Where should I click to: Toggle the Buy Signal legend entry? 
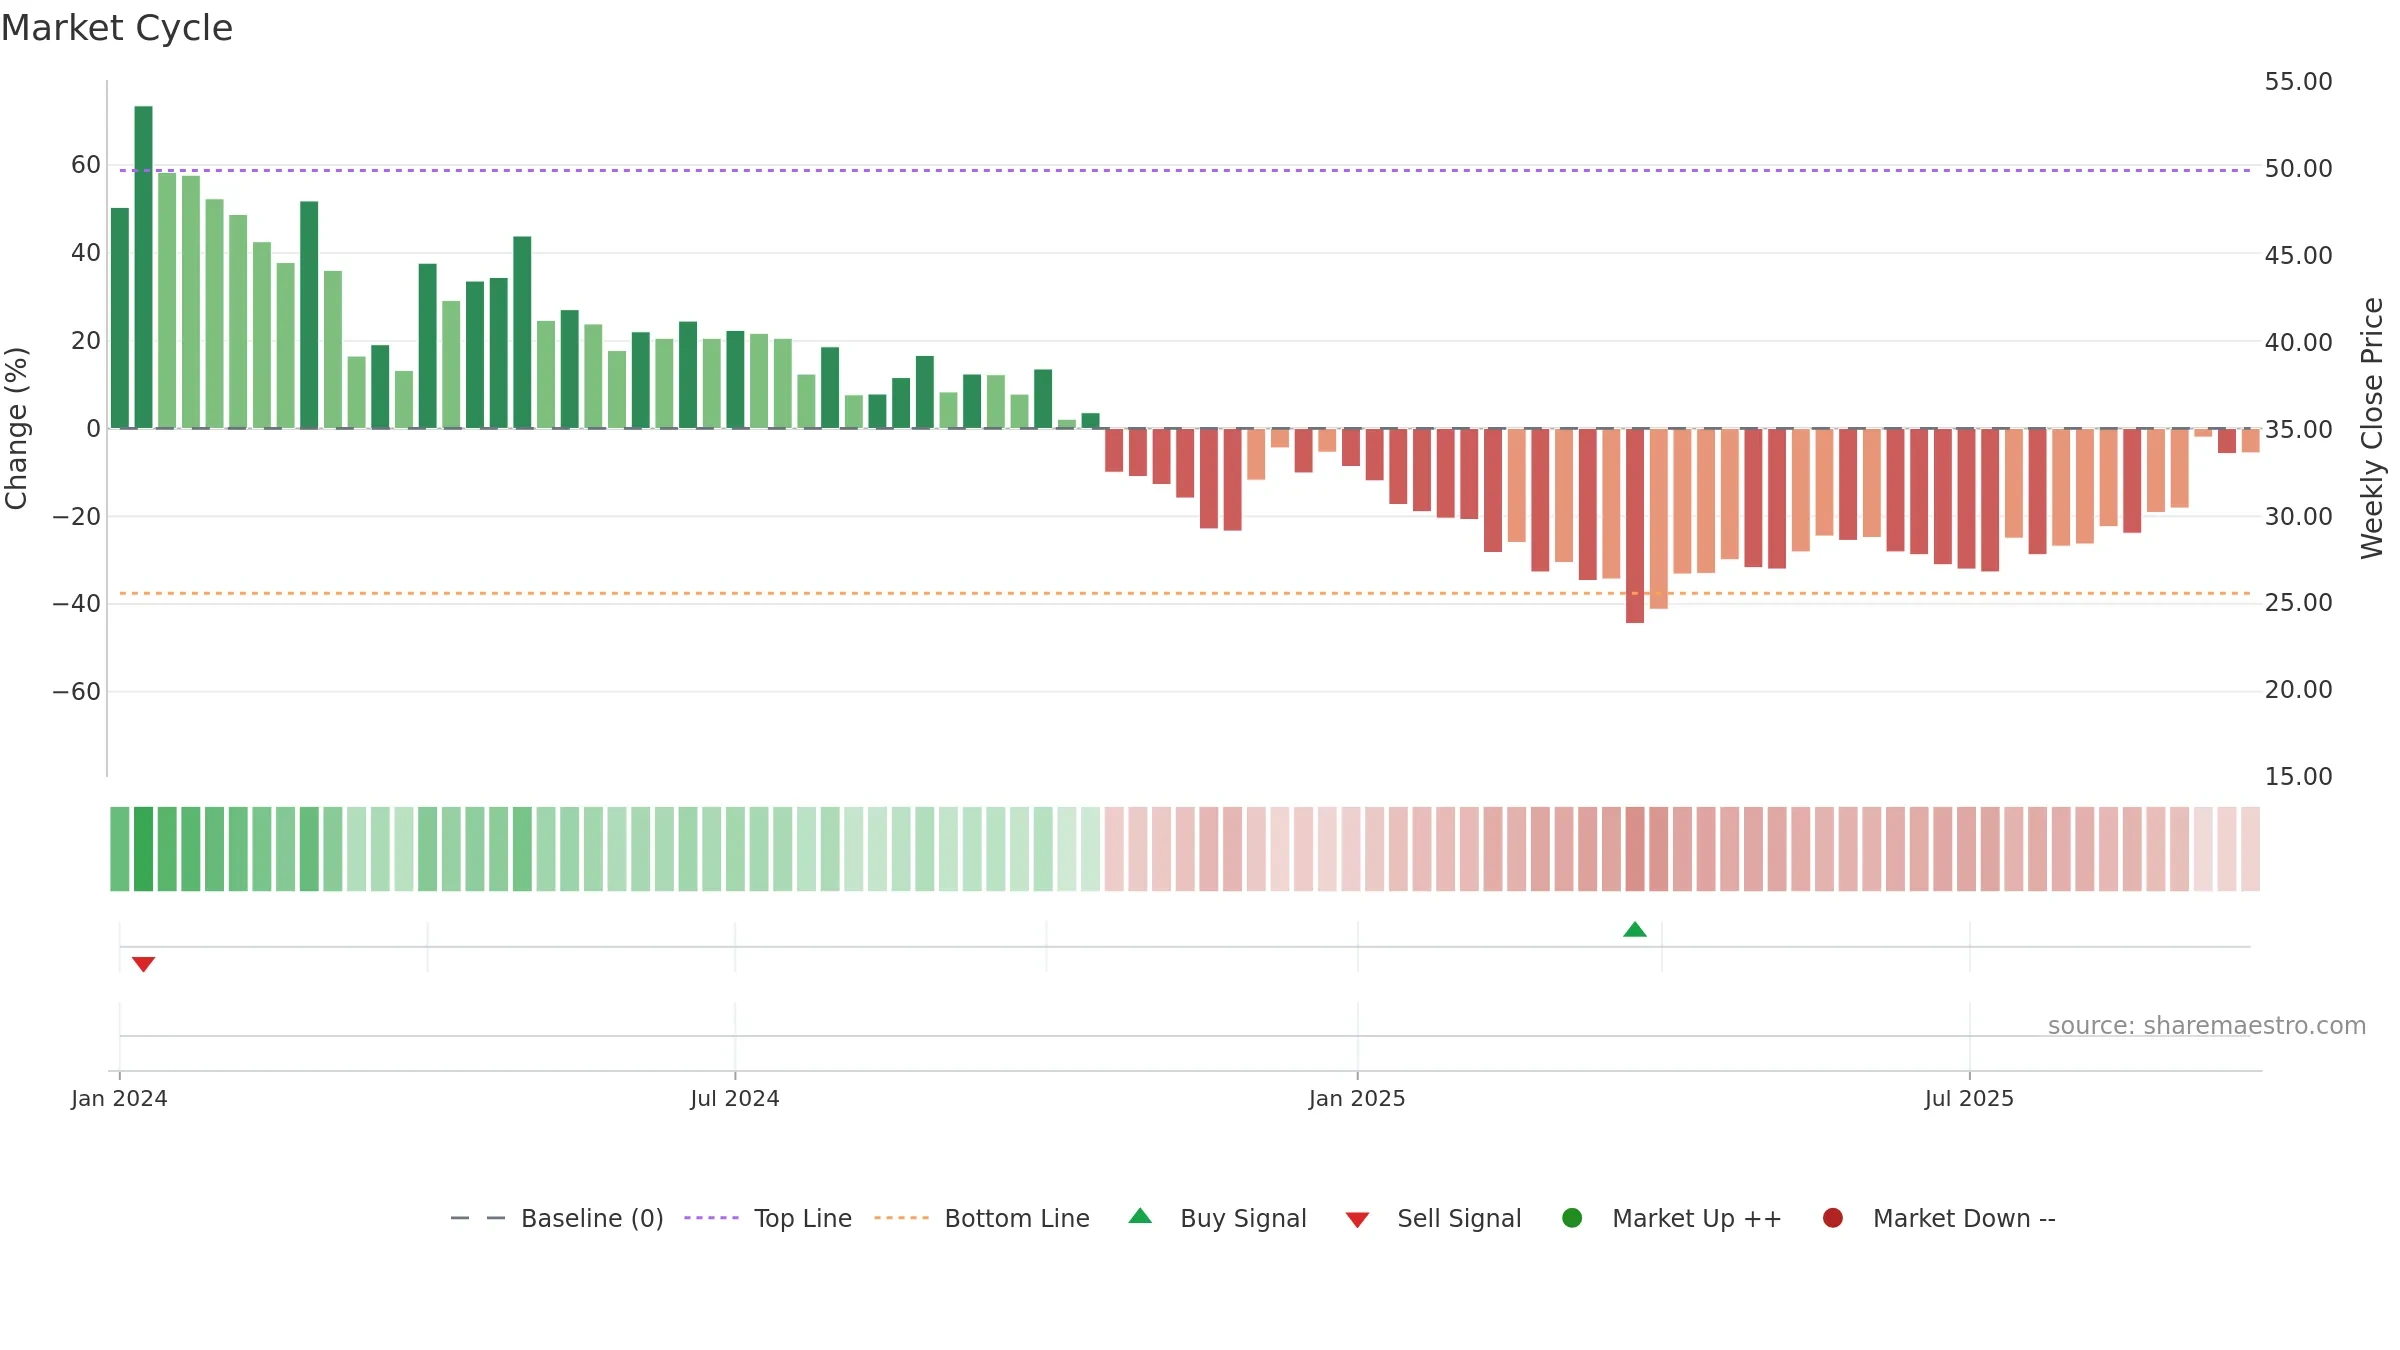pyautogui.click(x=1217, y=1218)
